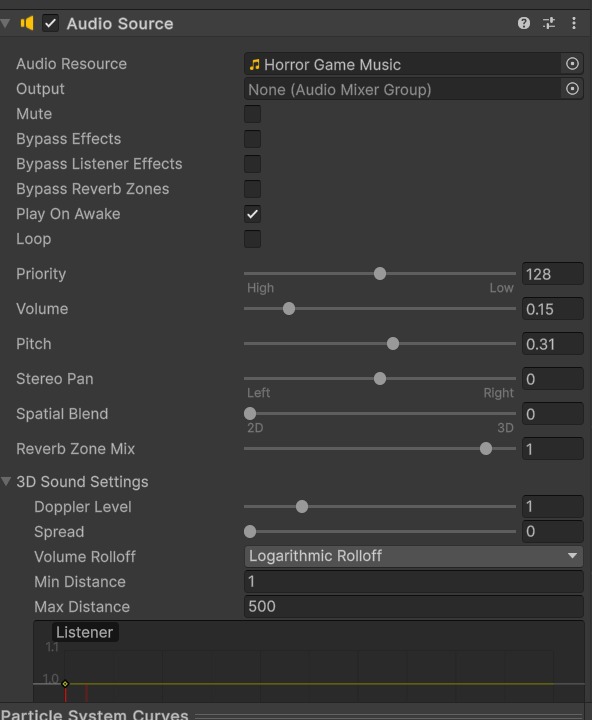This screenshot has width=592, height=720.
Task: Select the rolloff curve keyframe diamond
Action: point(65,684)
